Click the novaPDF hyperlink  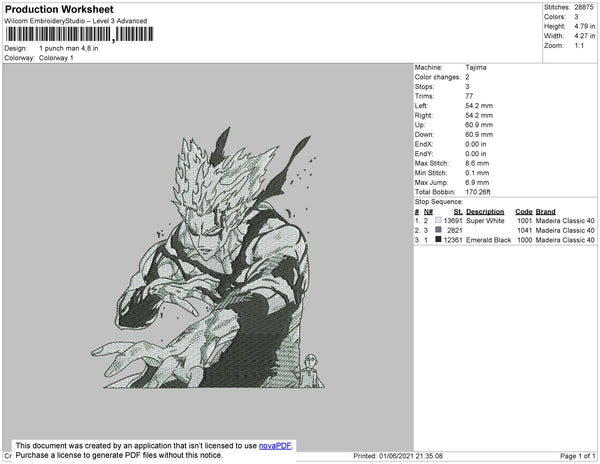pos(275,446)
